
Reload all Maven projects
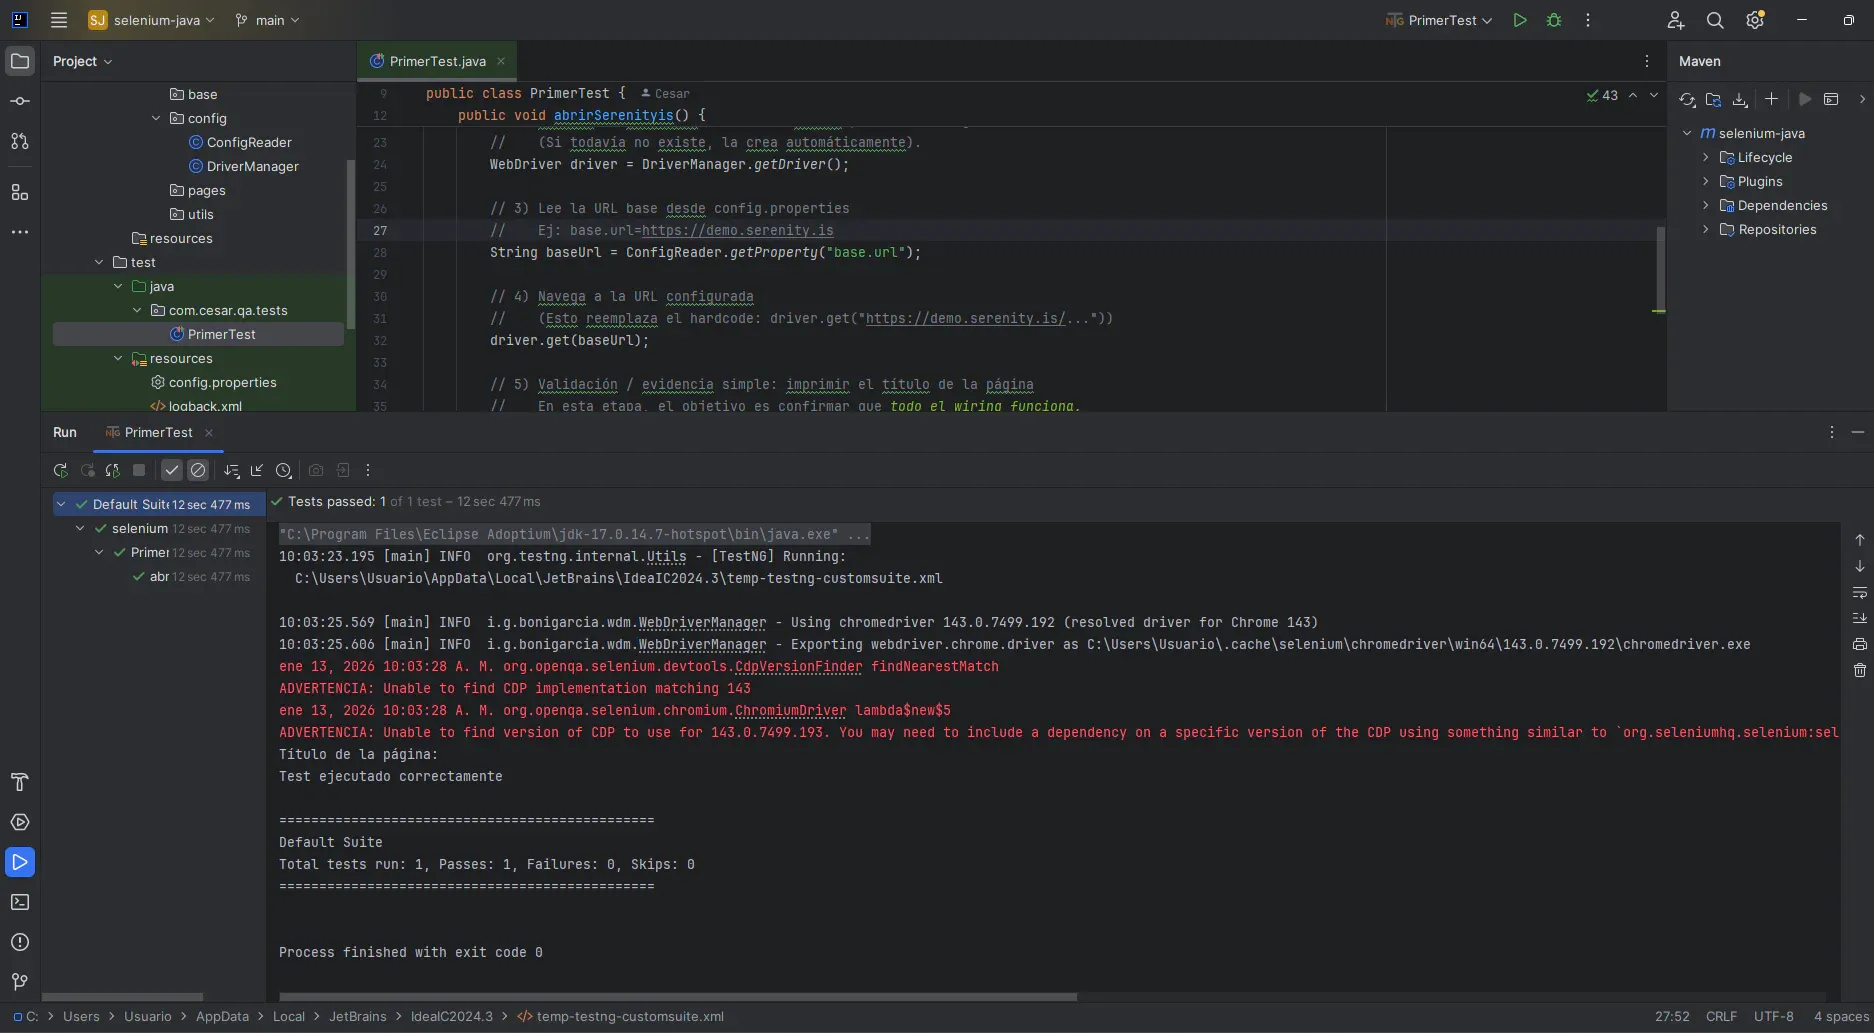coord(1687,99)
